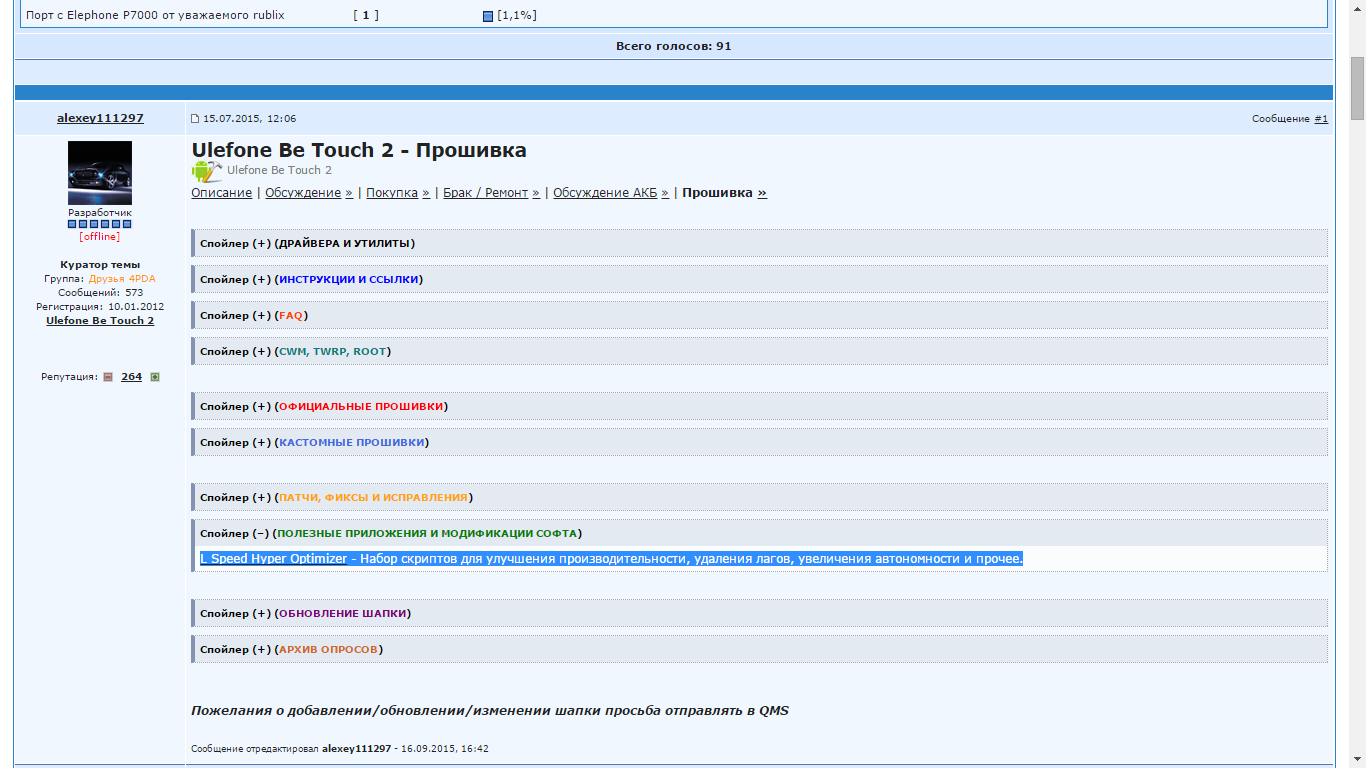Open the ПАТЧИ, ФИКСЫ И ИСПРАВЛЕНИЯ spoiler
Screen dimensions: 1366x768
tap(759, 497)
